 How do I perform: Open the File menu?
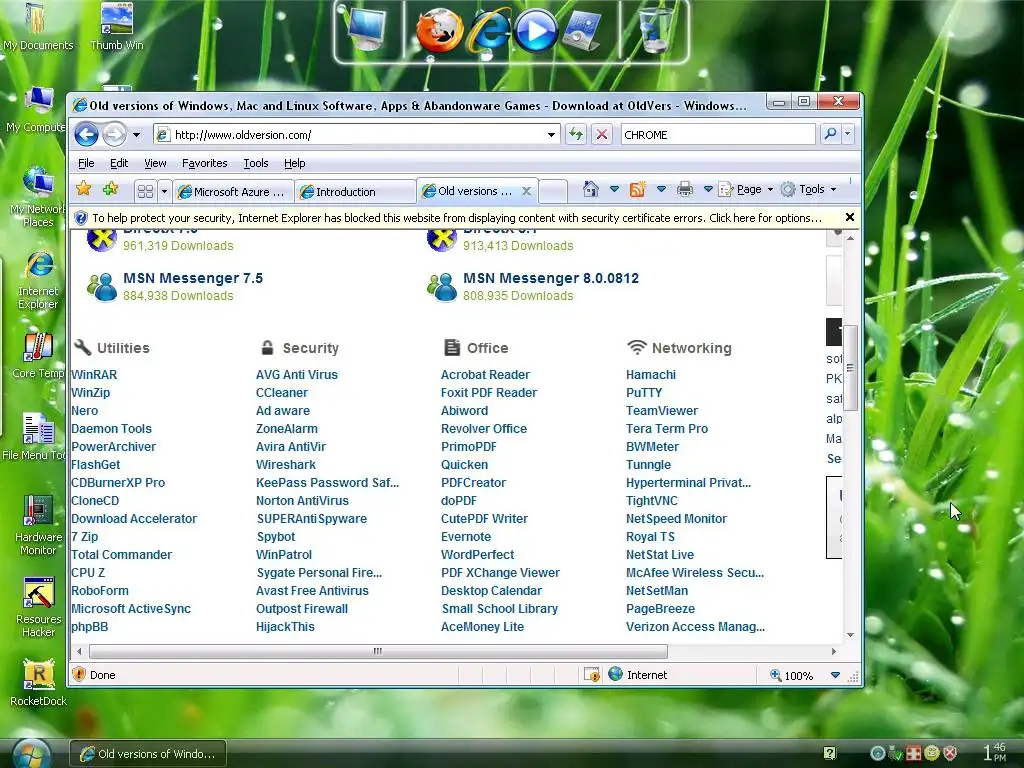pos(86,163)
